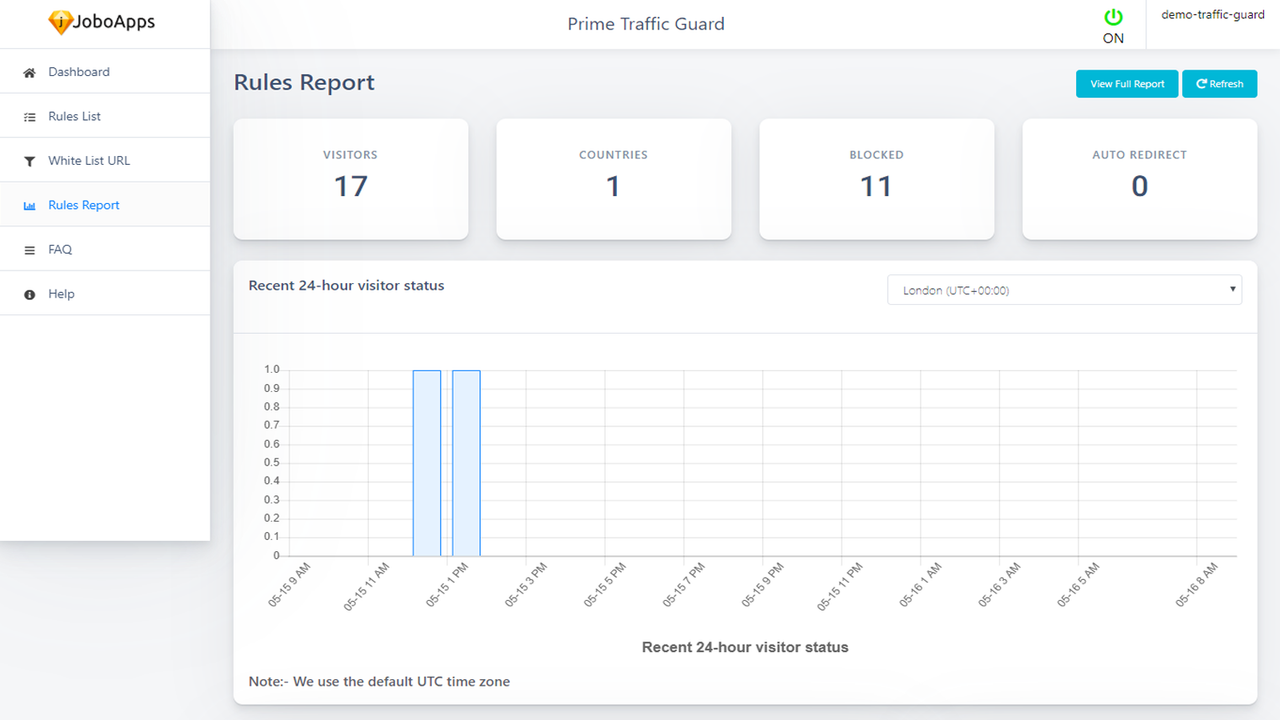
Task: Open the London (UTC+00:00) timezone dropdown
Action: coord(1064,290)
